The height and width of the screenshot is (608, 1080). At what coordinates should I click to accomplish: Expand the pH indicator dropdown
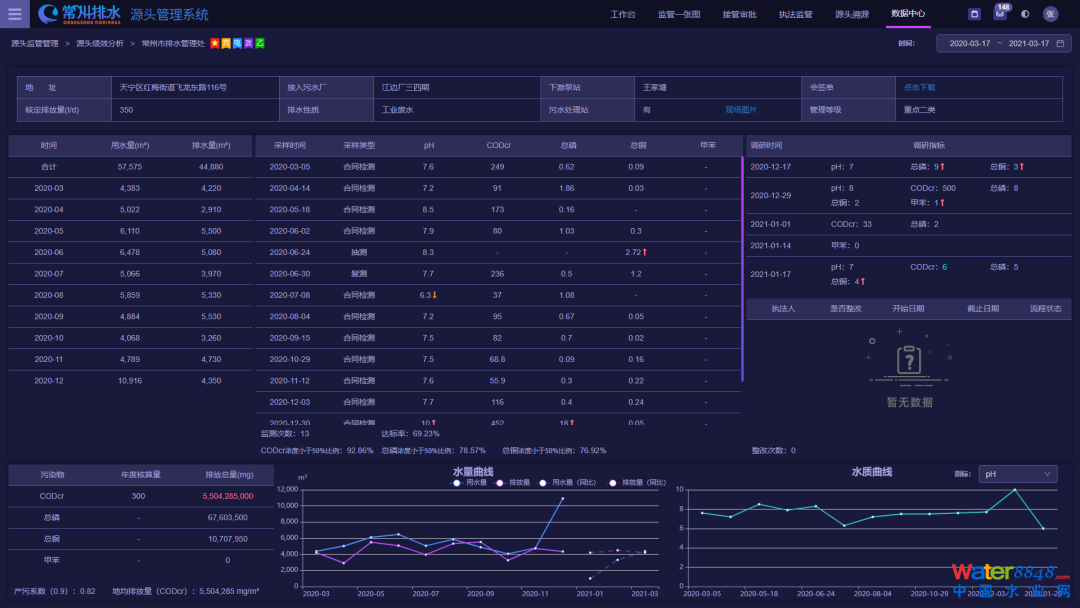(x=1018, y=474)
